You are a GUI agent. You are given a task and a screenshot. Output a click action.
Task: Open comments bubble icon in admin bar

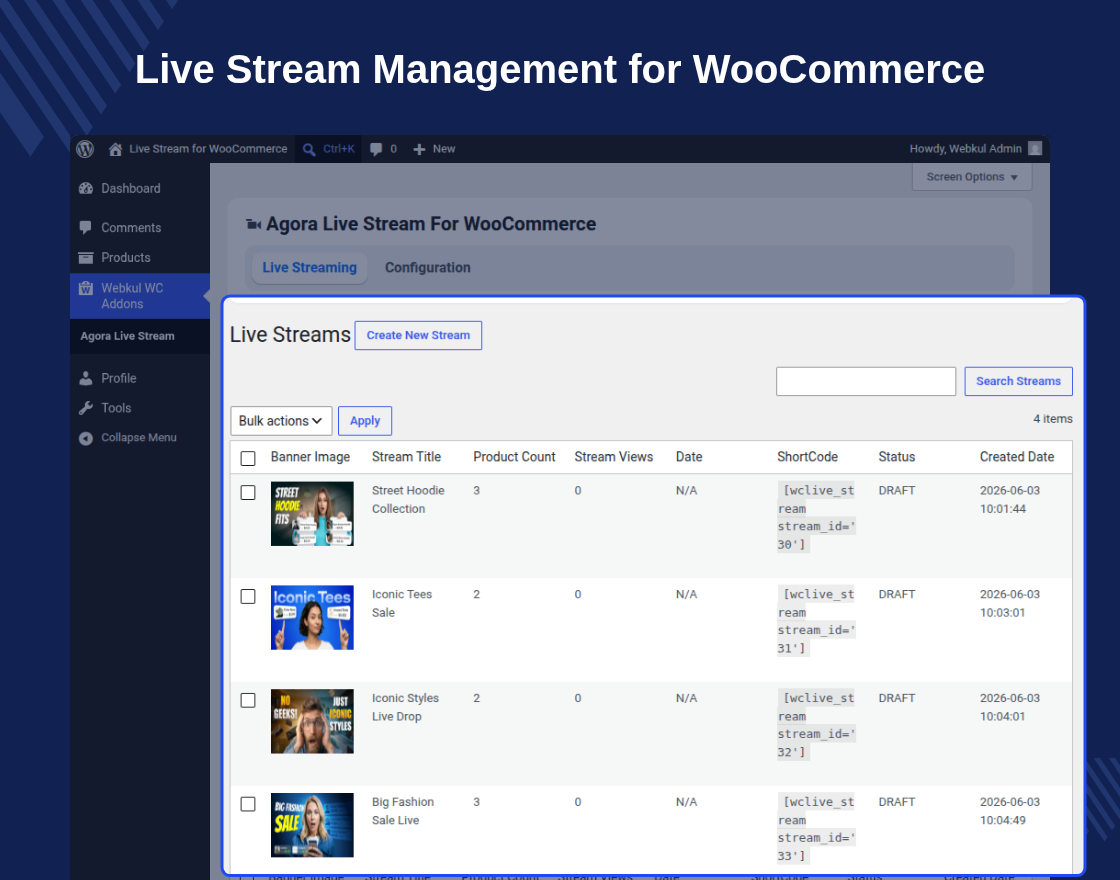pos(376,149)
